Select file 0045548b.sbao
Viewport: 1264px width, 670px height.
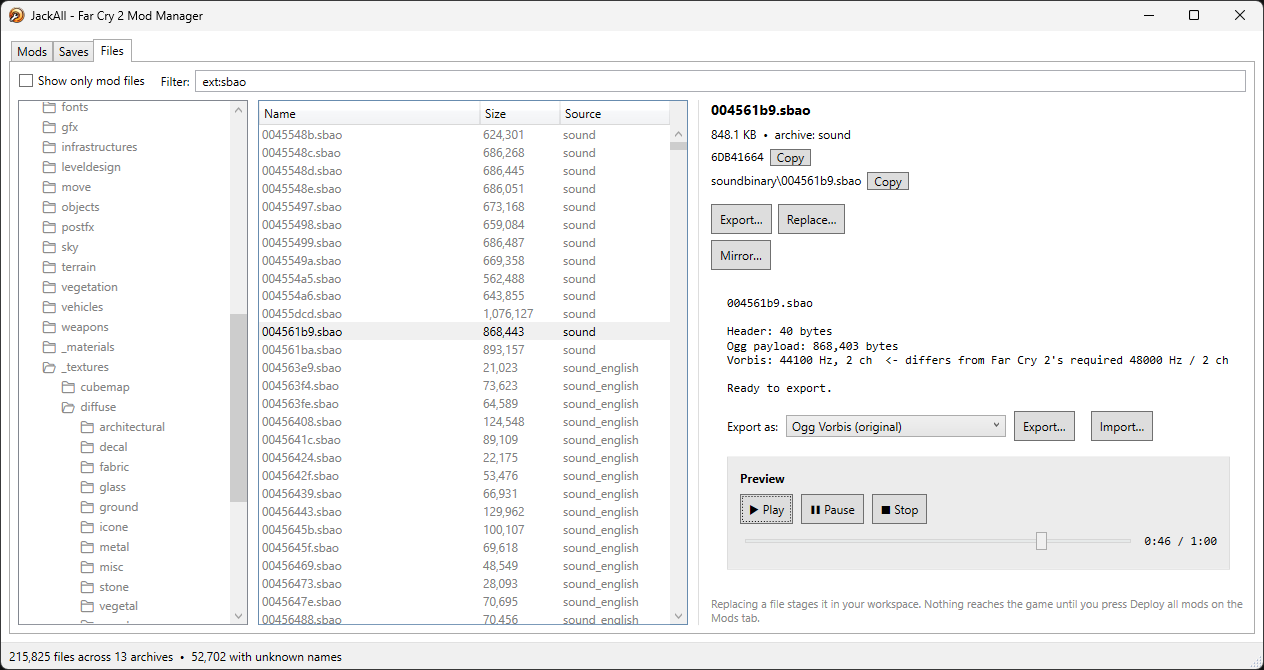click(464, 135)
